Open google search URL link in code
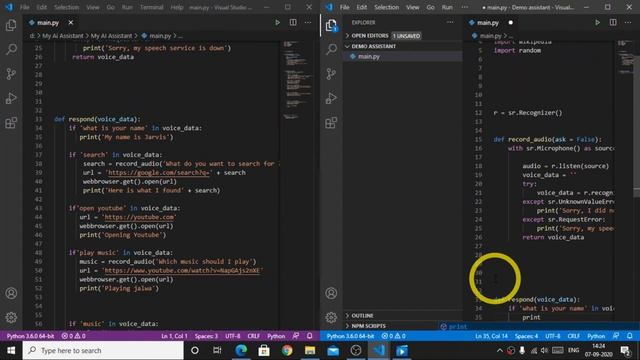Viewport: 640px width, 360px height. coord(159,173)
